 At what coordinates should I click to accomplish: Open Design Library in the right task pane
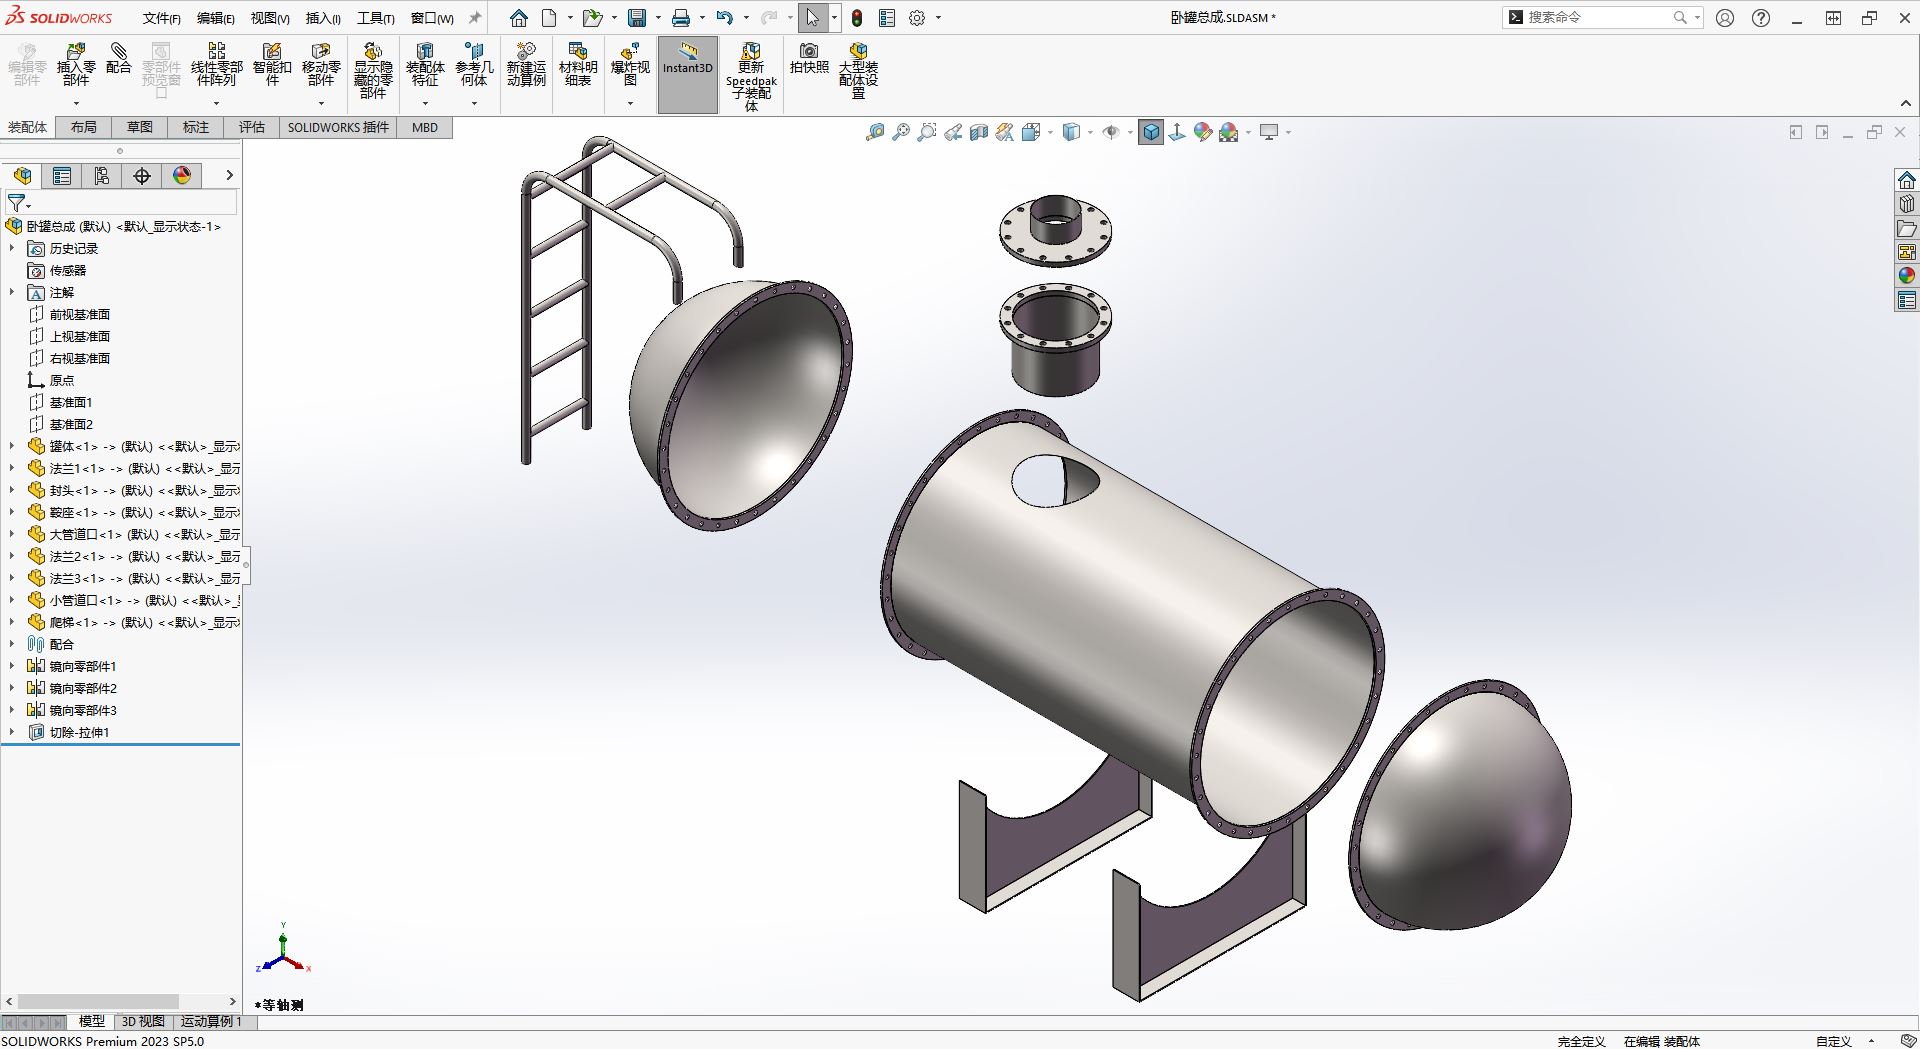pos(1907,204)
